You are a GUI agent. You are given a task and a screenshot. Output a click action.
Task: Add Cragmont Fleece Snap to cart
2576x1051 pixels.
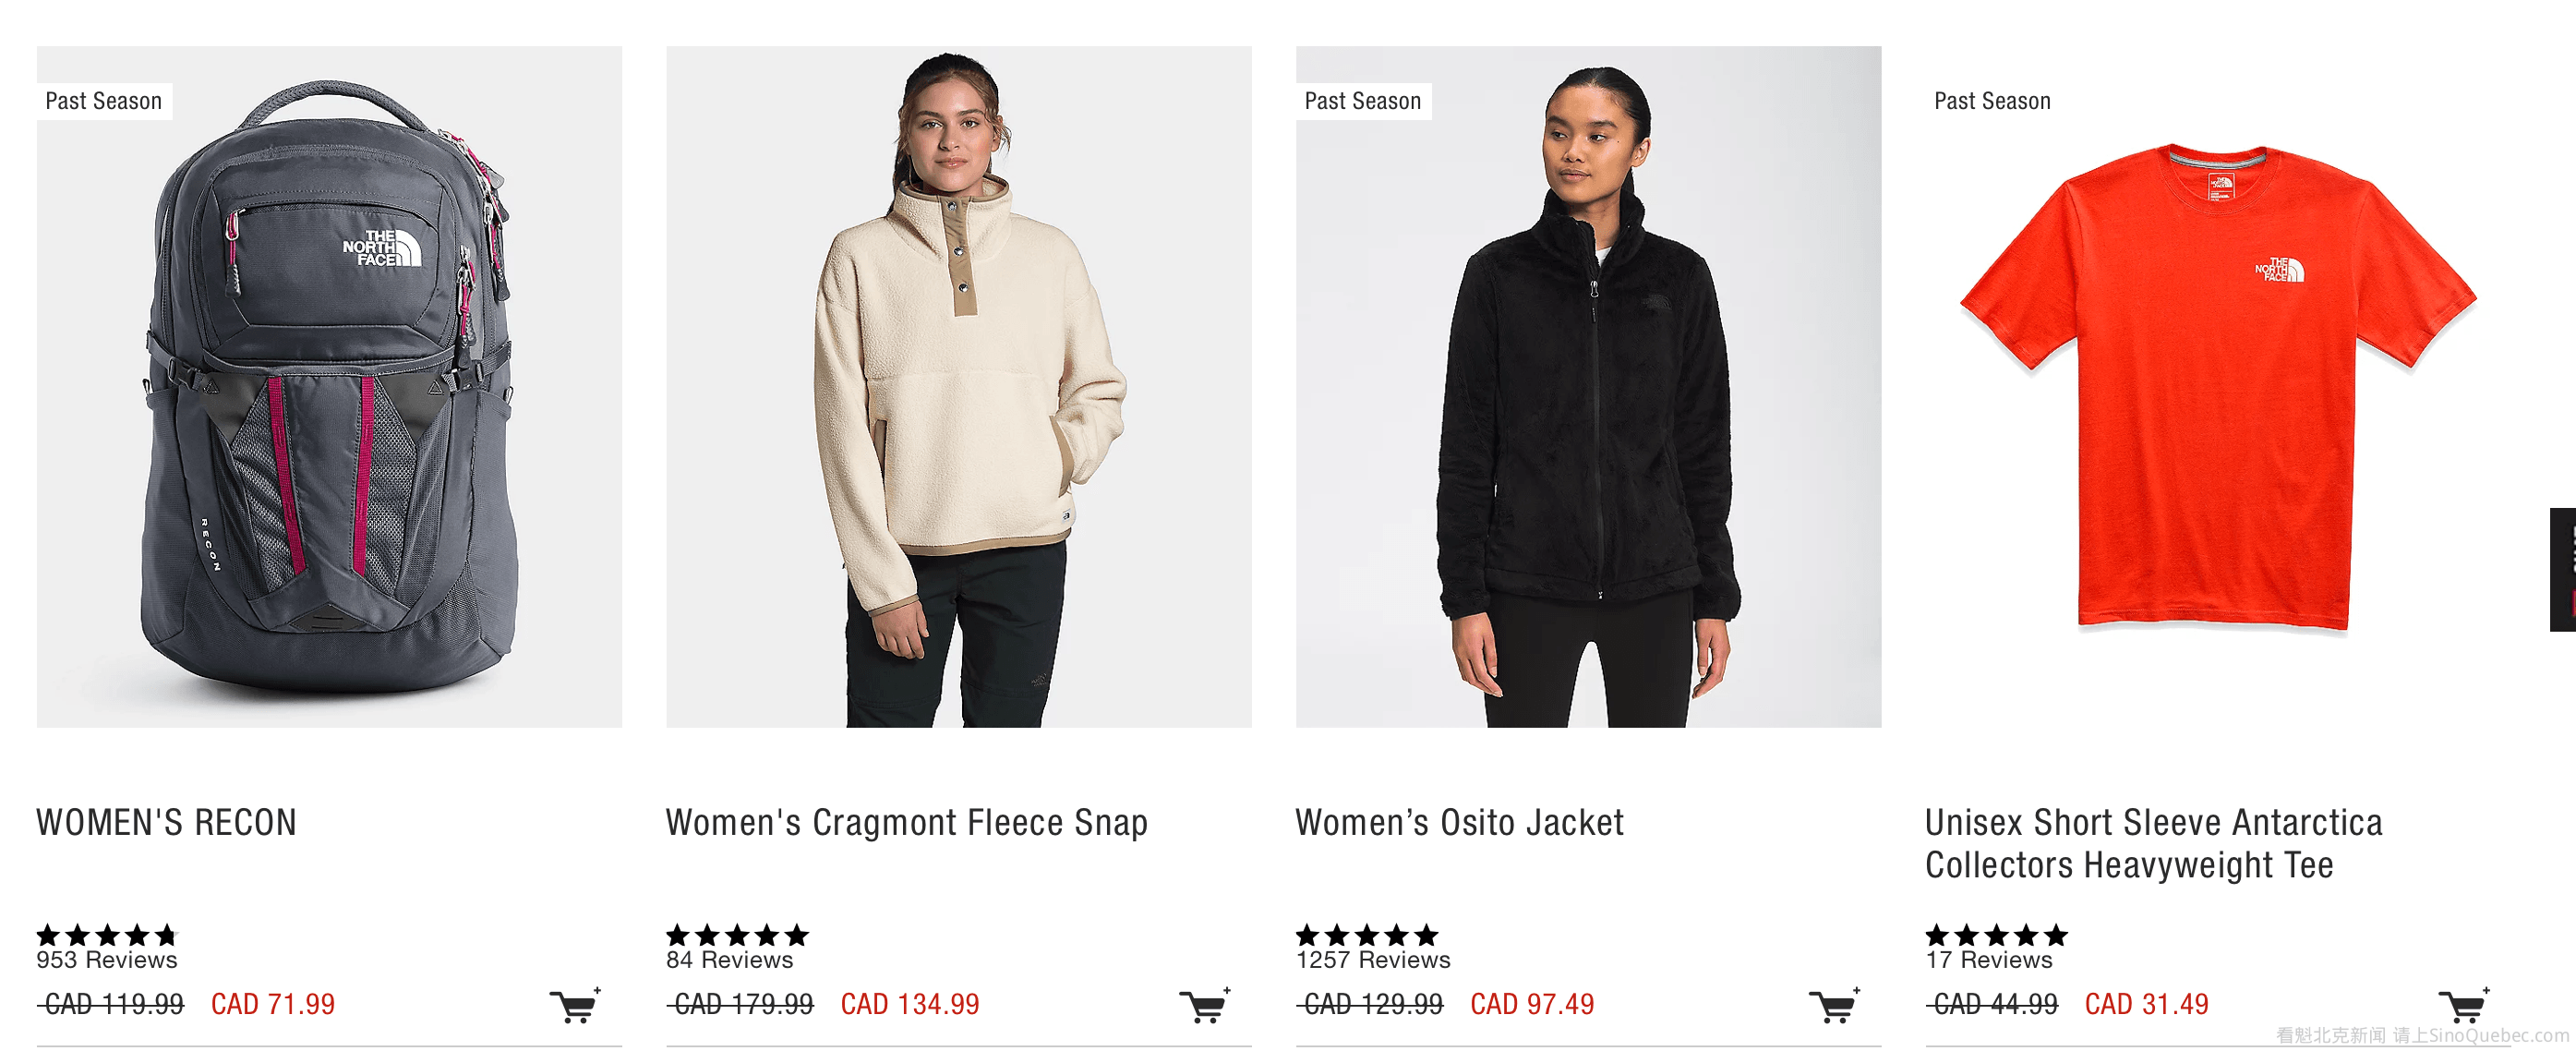pos(1204,1005)
